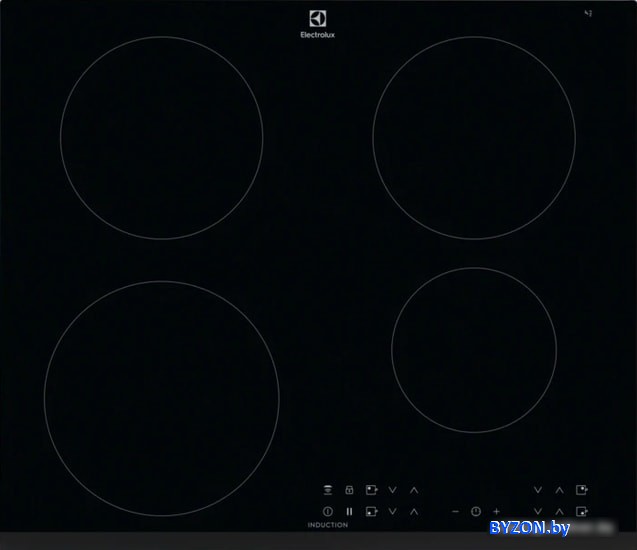
Task: Tap the front-right zone indicator icon
Action: (582, 511)
